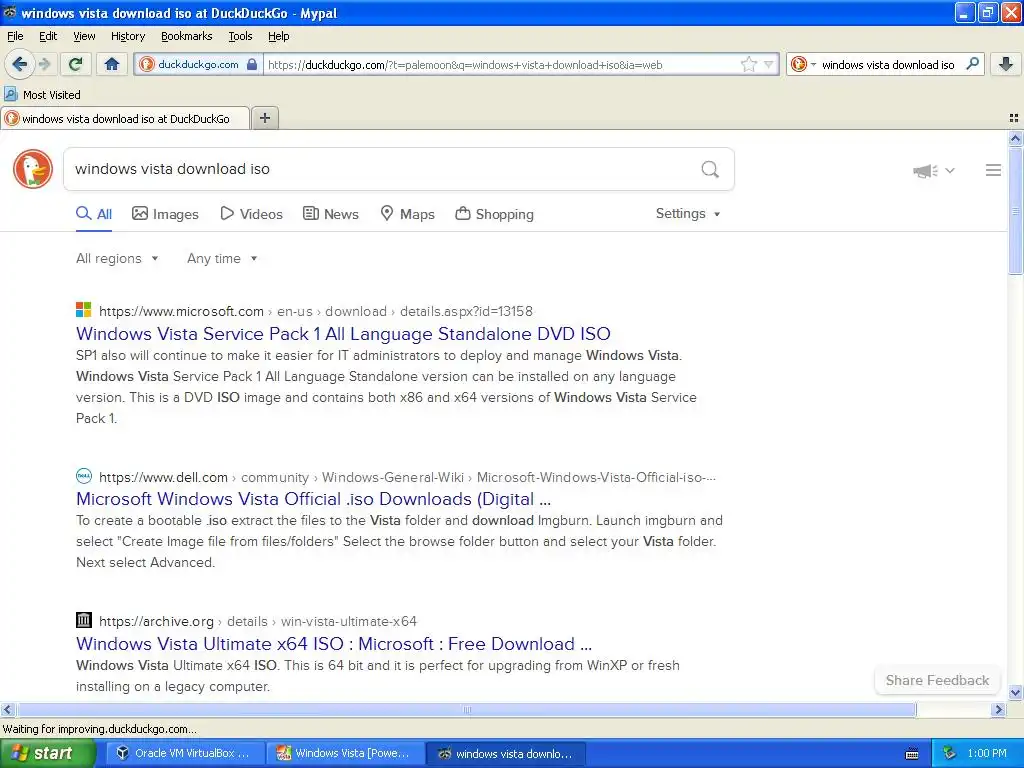Viewport: 1024px width, 768px height.
Task: Click vertical scrollbar up arrow
Action: 1015,138
